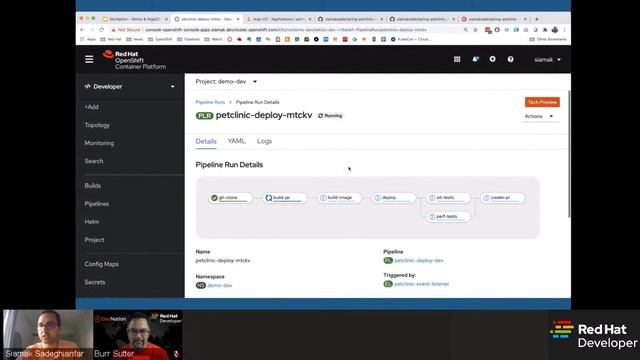Switch to the DevNation browser tab
Viewport: 640px width, 360px height.
[135, 19]
